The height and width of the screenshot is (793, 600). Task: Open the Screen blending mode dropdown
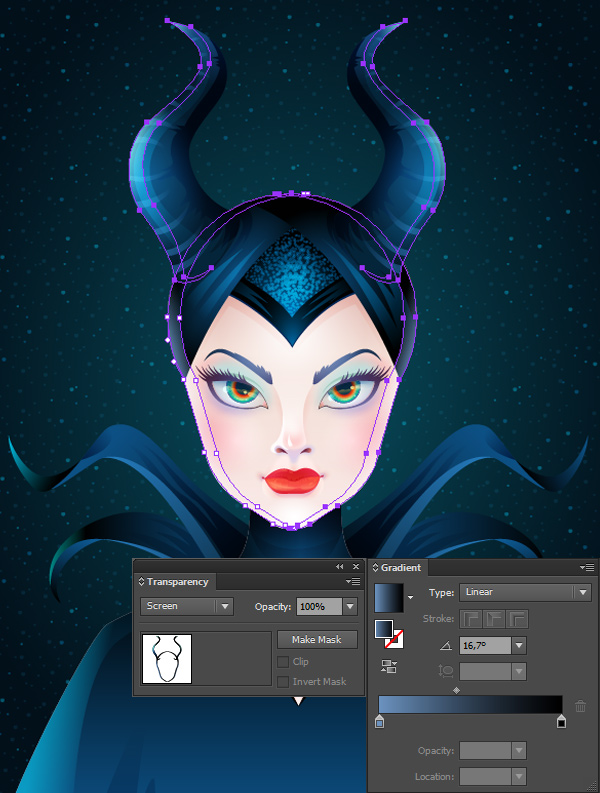[x=187, y=606]
